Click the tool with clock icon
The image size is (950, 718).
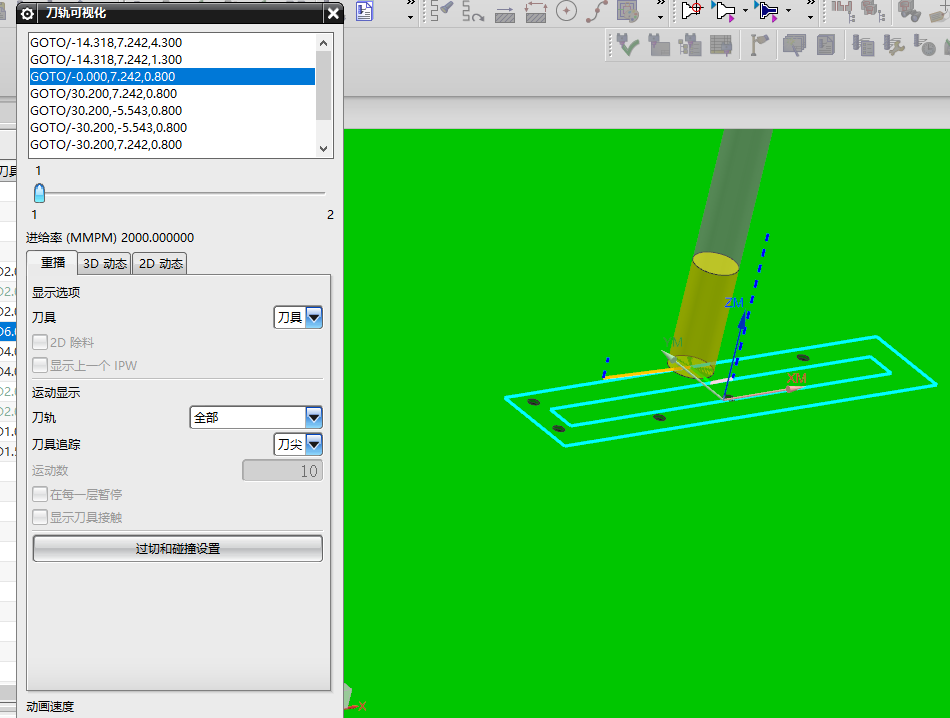(x=925, y=45)
